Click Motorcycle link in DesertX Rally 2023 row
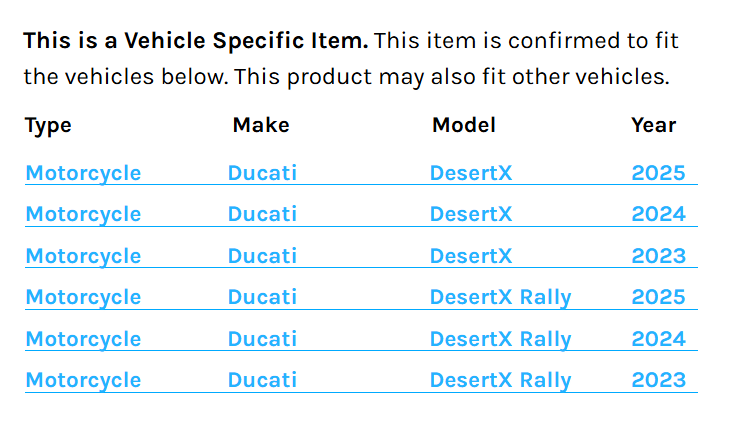732x427 pixels. coord(83,380)
